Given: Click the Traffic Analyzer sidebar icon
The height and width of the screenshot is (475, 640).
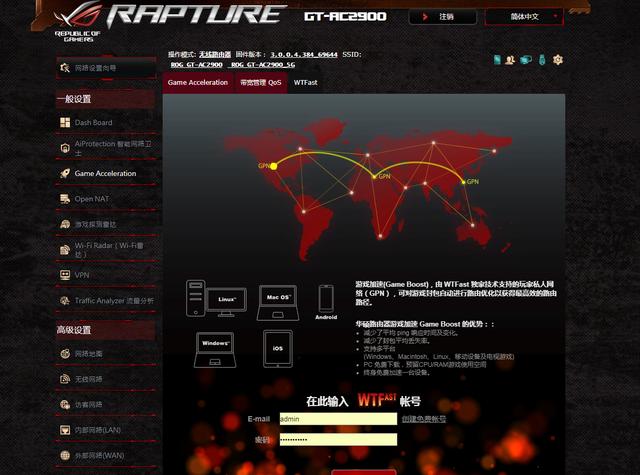Looking at the screenshot, I should click(65, 301).
